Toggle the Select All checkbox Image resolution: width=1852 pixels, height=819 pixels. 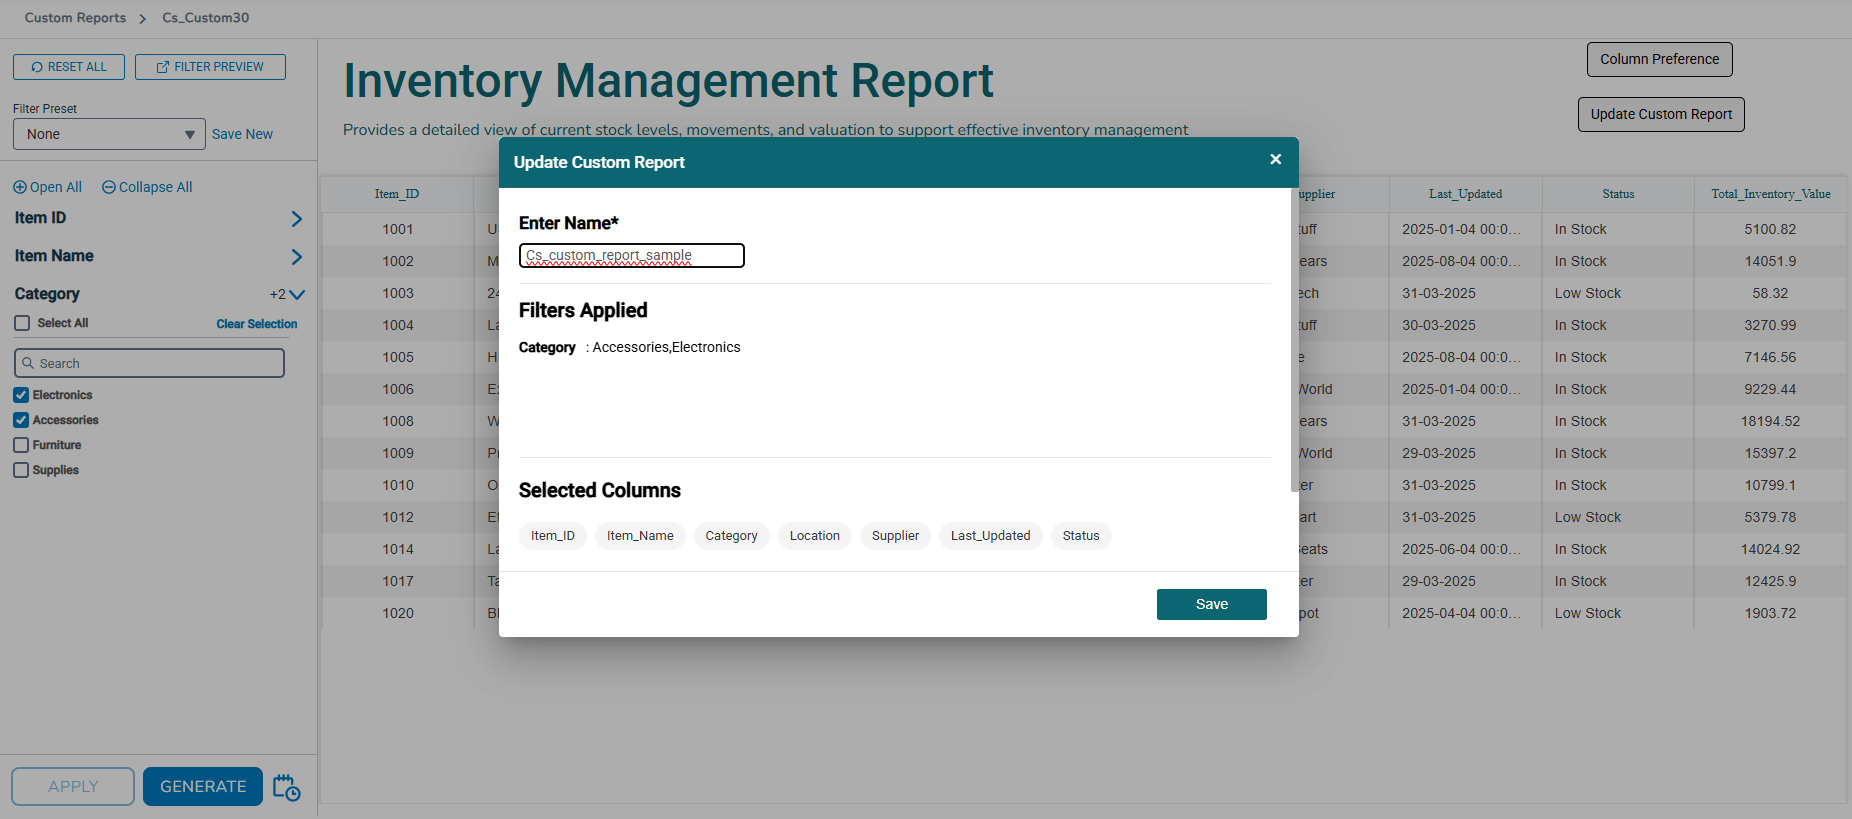click(22, 323)
